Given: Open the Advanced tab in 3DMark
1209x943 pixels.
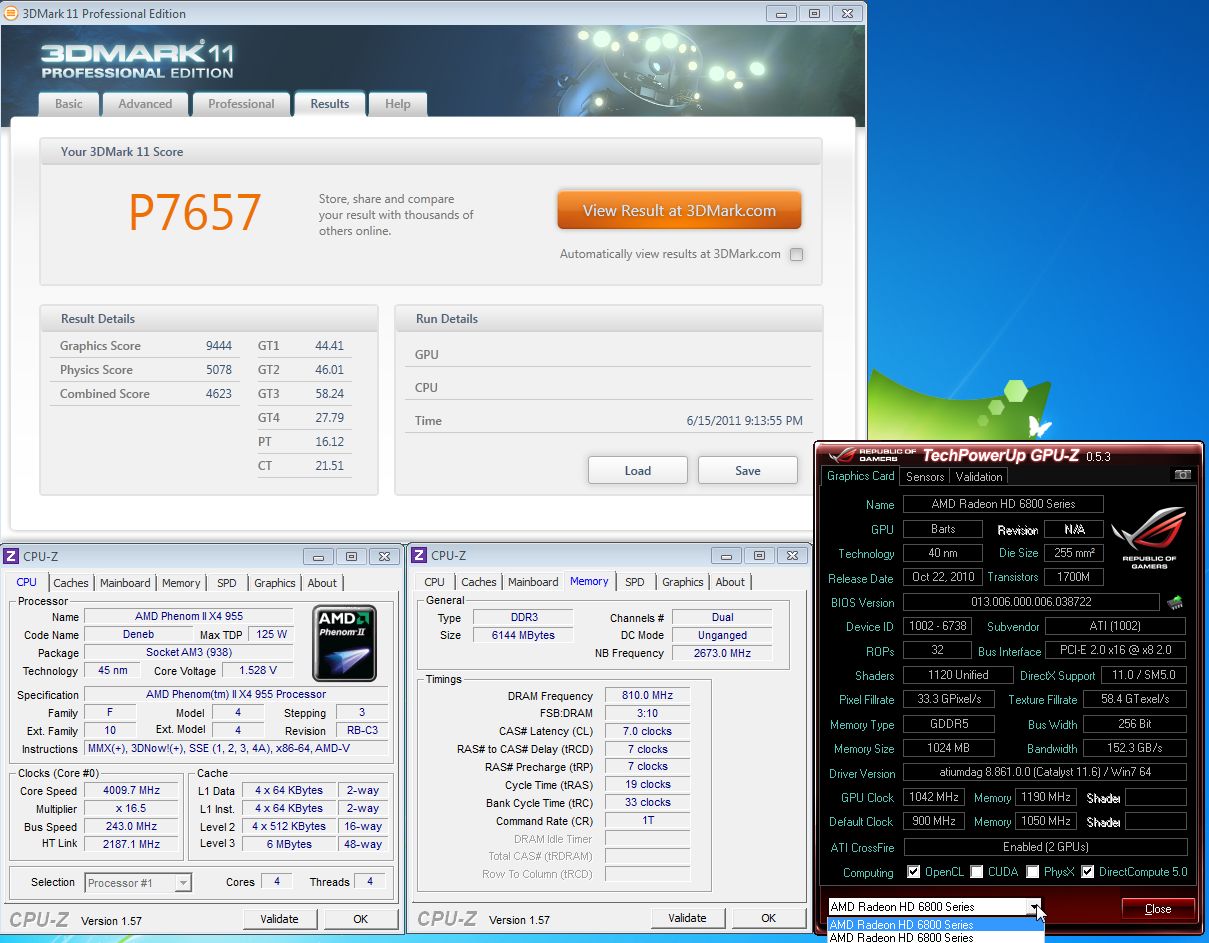Looking at the screenshot, I should pos(145,104).
